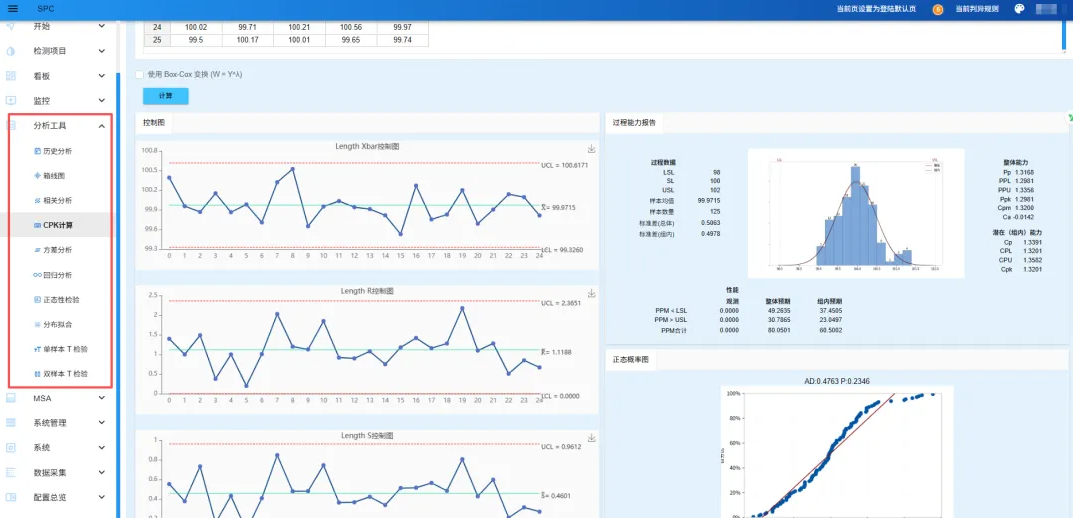Click the 回归分析 sidebar icon
Viewport: 1073px width, 518px height.
[x=38, y=275]
